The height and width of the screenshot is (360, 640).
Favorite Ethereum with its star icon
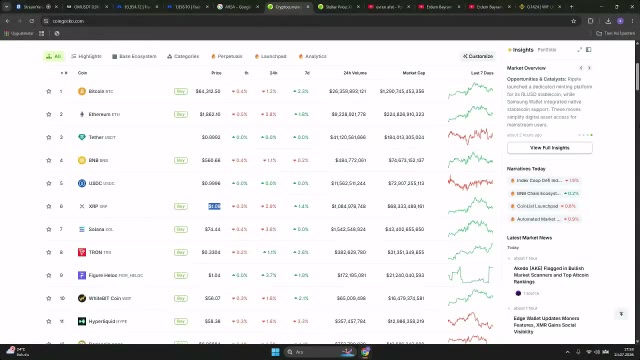tap(49, 114)
